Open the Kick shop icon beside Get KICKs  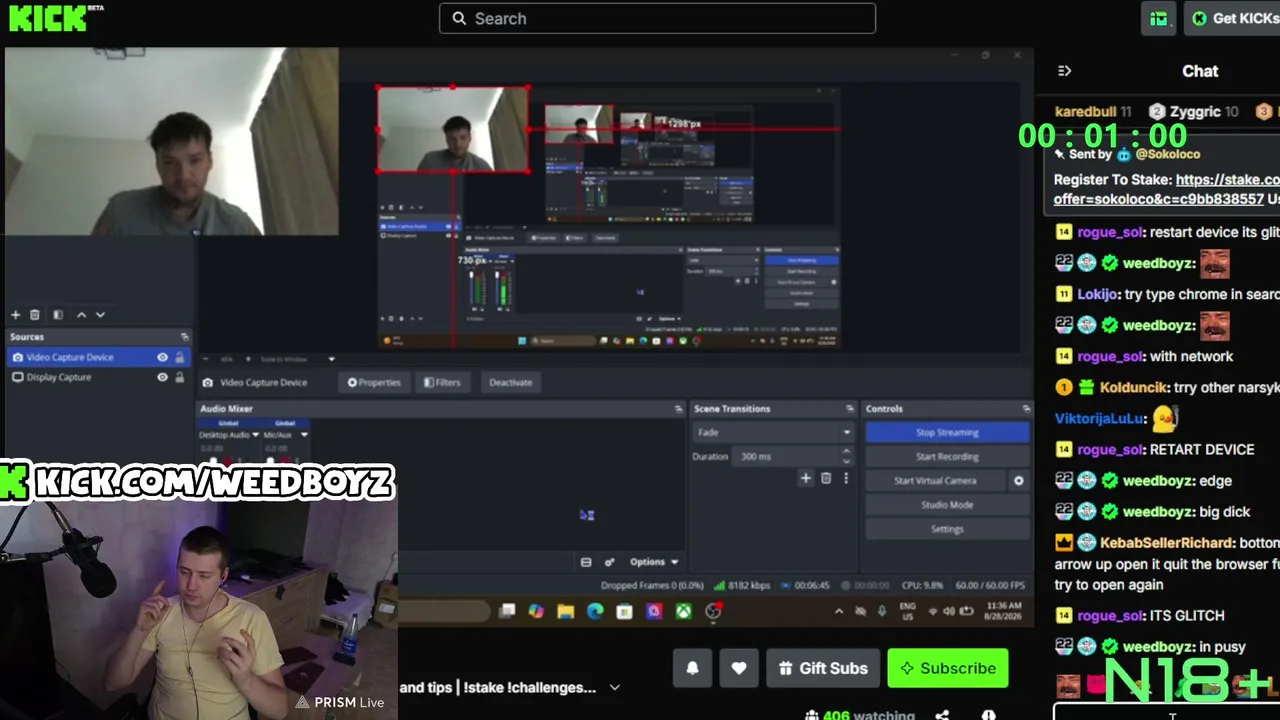tap(1158, 18)
